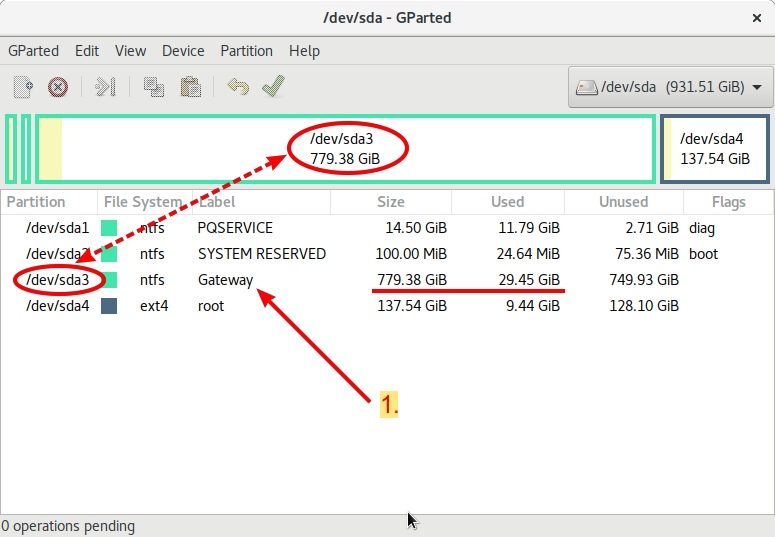Viewport: 775px width, 537px height.
Task: Sort by the Unused column header
Action: (x=623, y=202)
